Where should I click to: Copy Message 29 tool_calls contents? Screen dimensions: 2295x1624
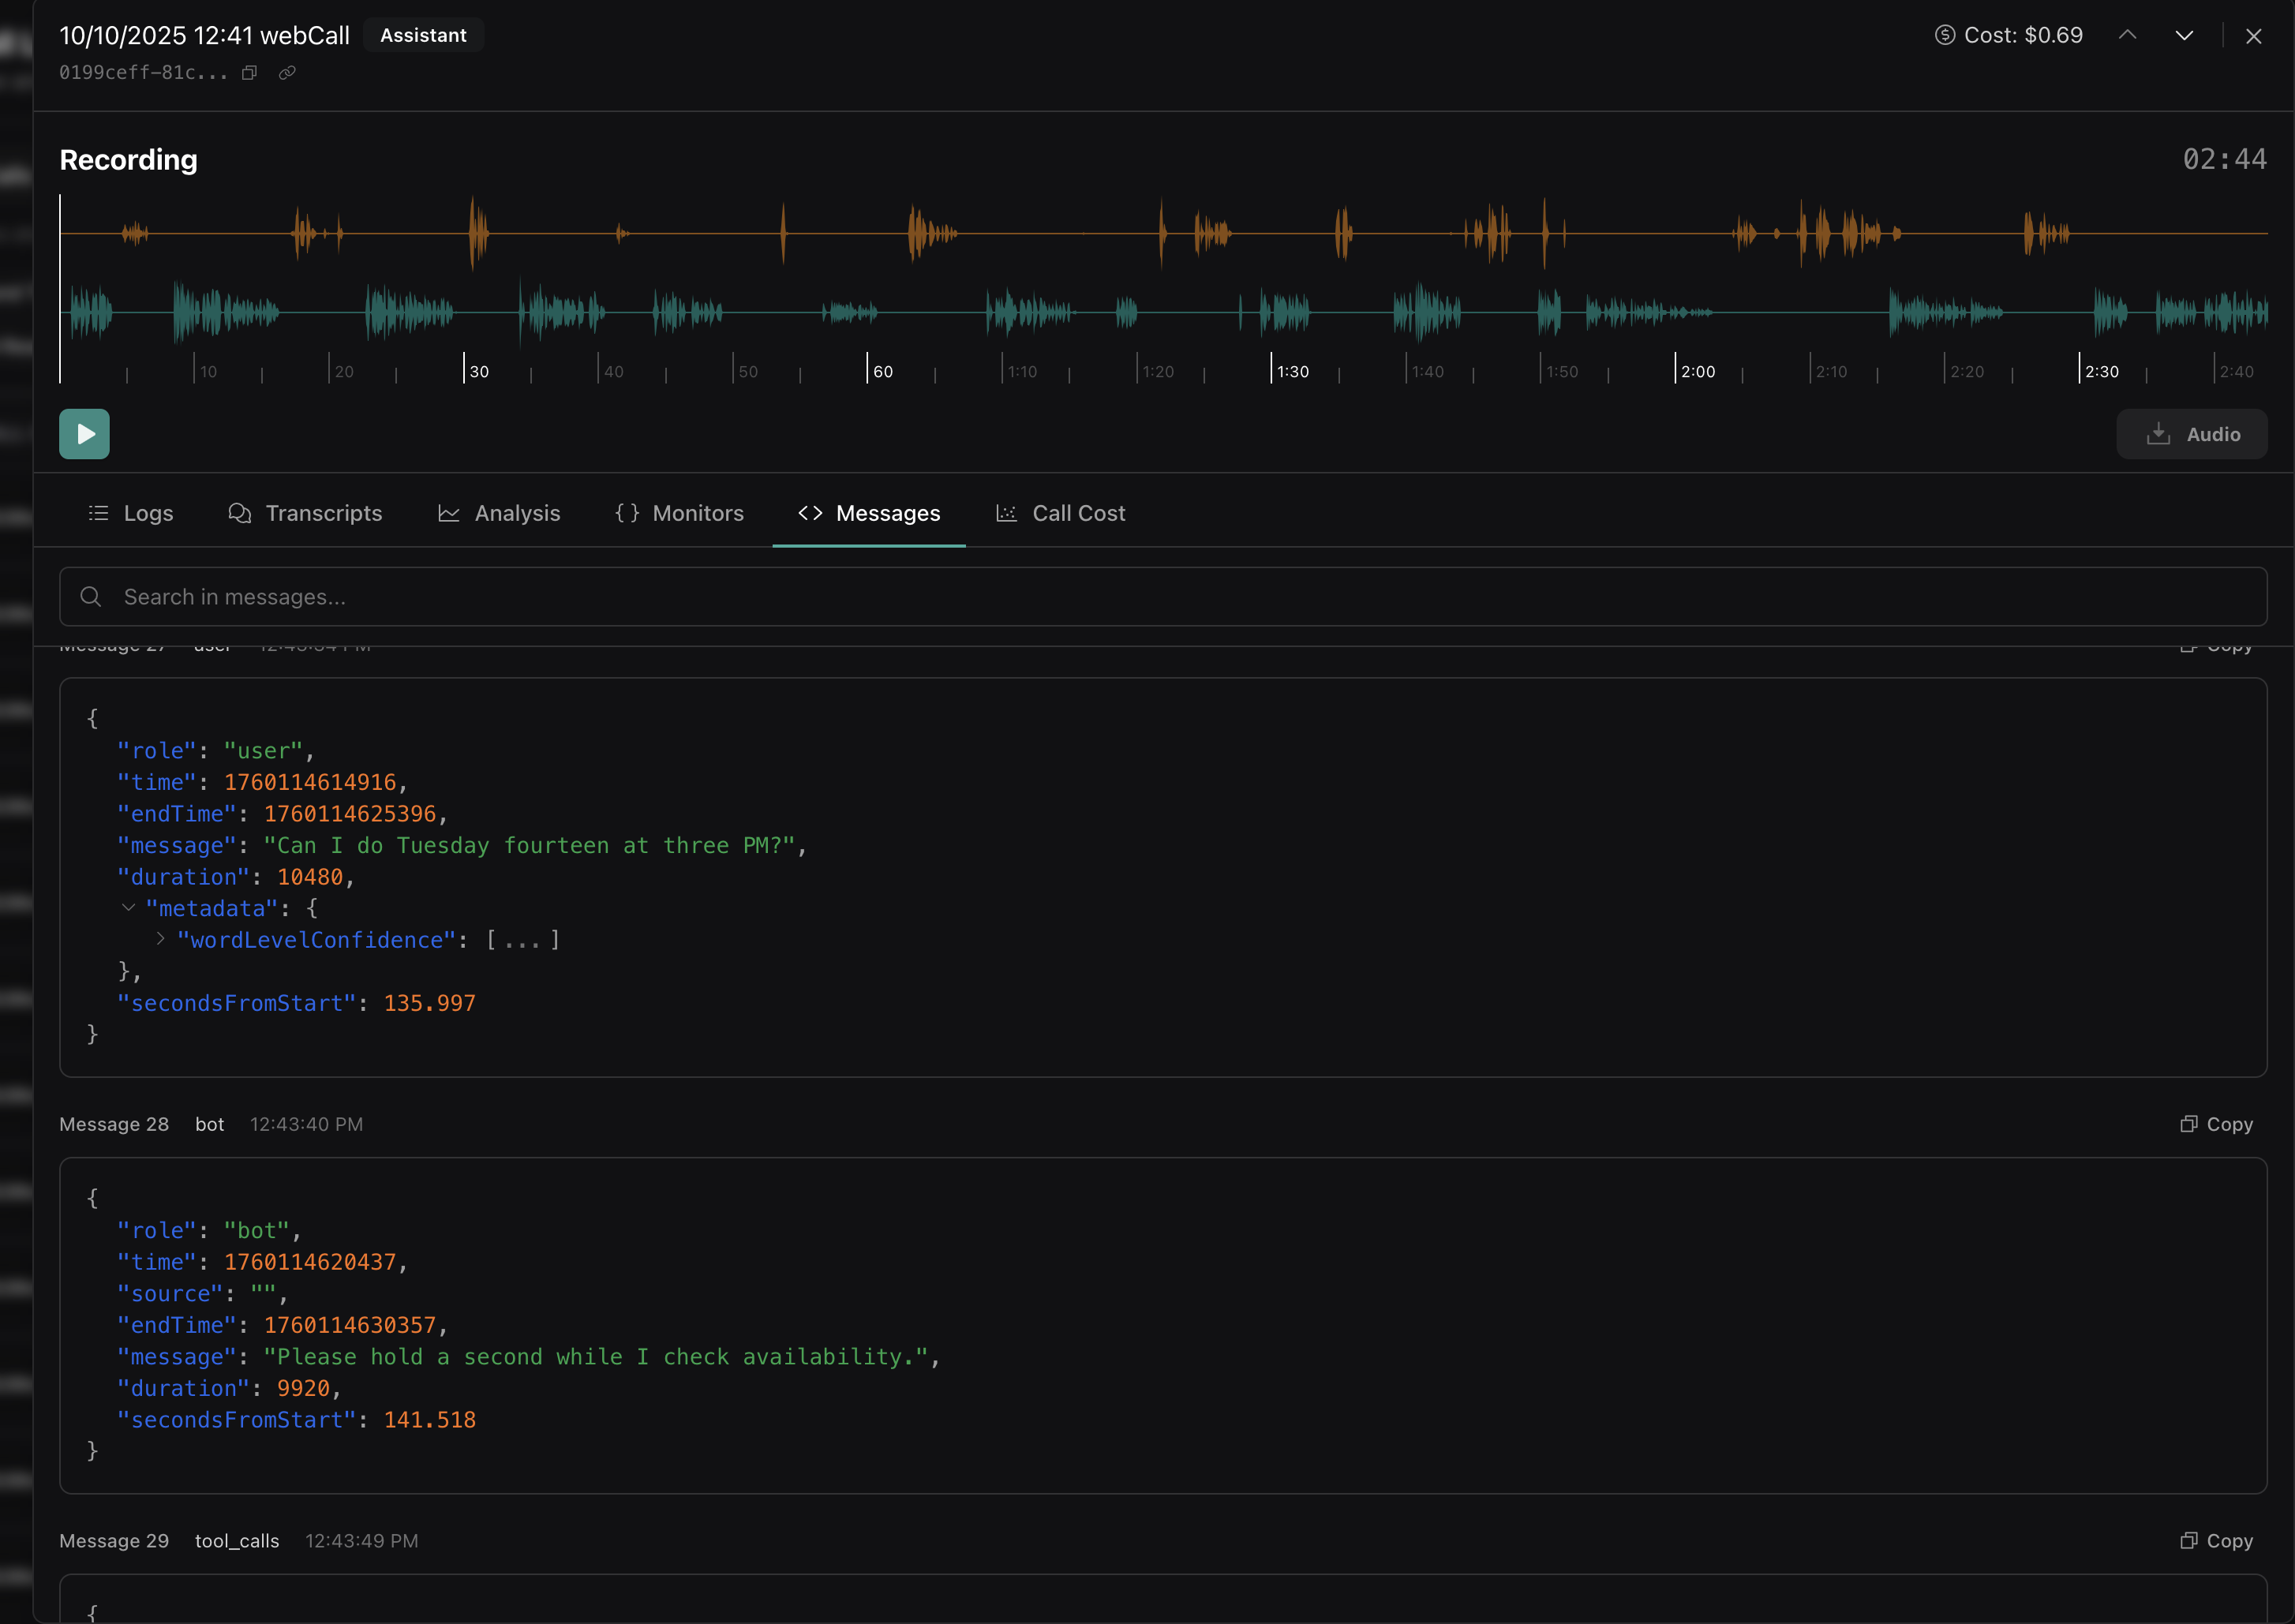[x=2216, y=1541]
